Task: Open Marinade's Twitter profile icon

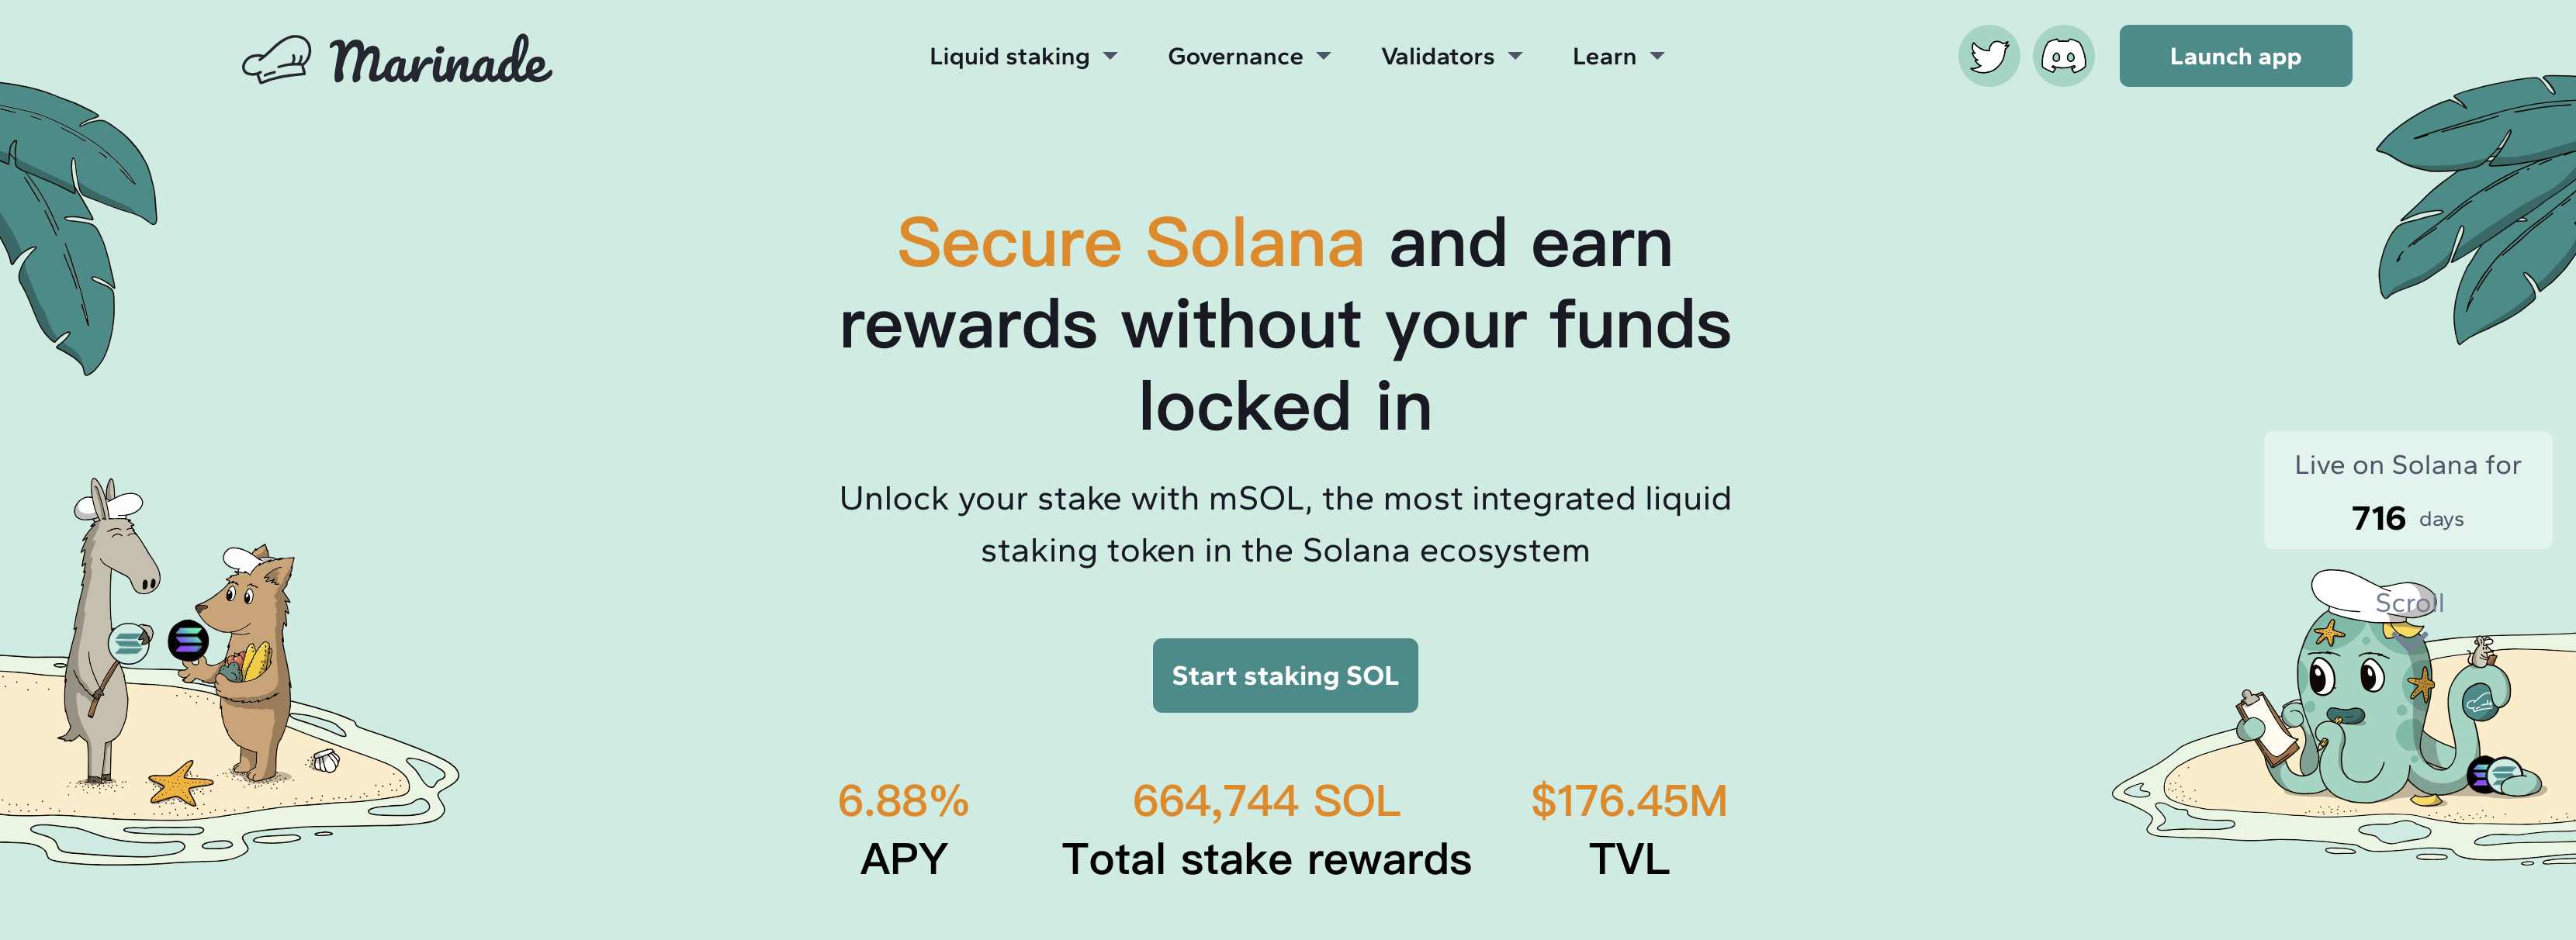Action: [1988, 56]
